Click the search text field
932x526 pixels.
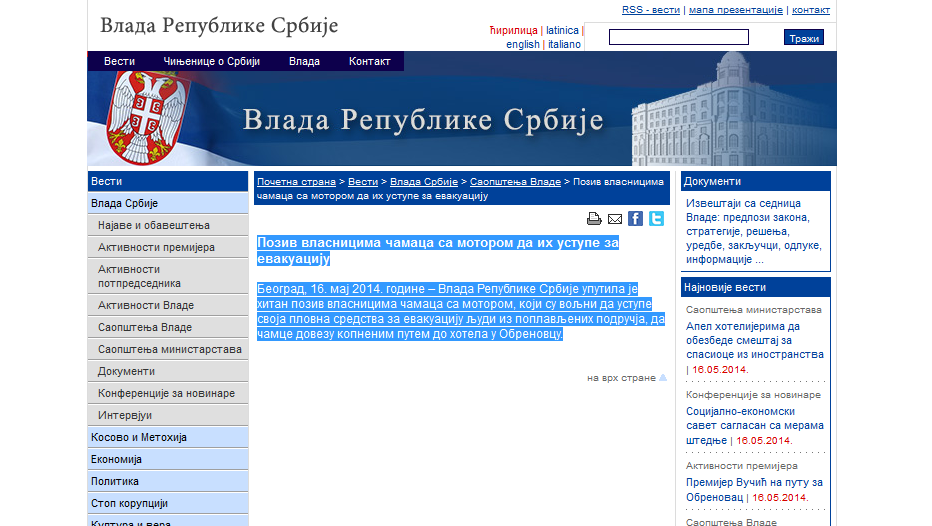click(x=678, y=37)
